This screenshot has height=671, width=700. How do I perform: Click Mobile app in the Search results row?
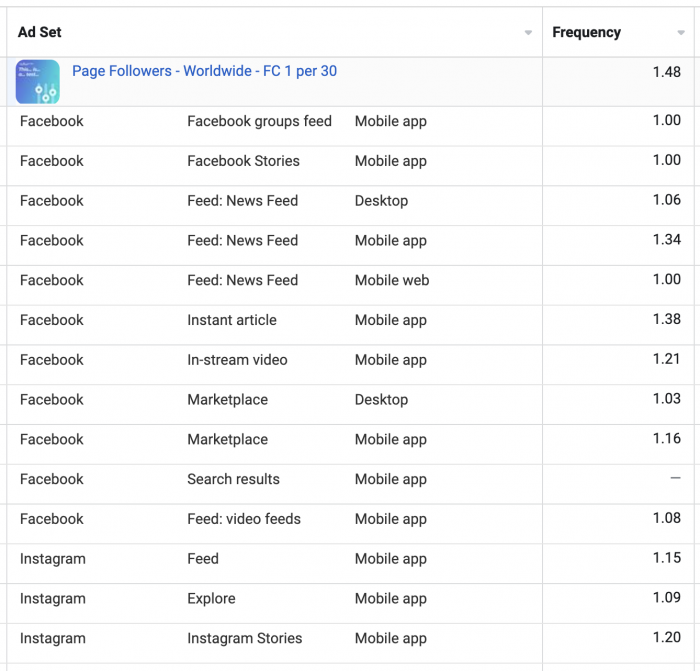tap(391, 479)
